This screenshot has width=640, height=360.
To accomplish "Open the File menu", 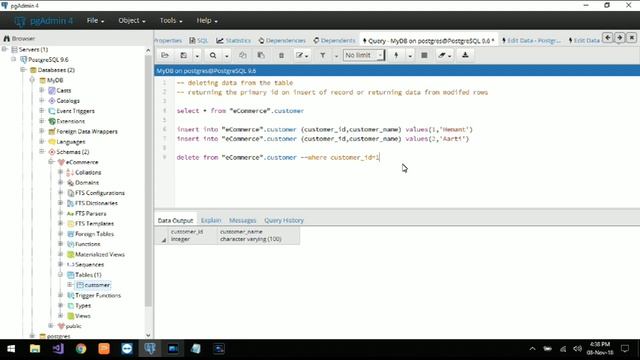I will click(95, 20).
